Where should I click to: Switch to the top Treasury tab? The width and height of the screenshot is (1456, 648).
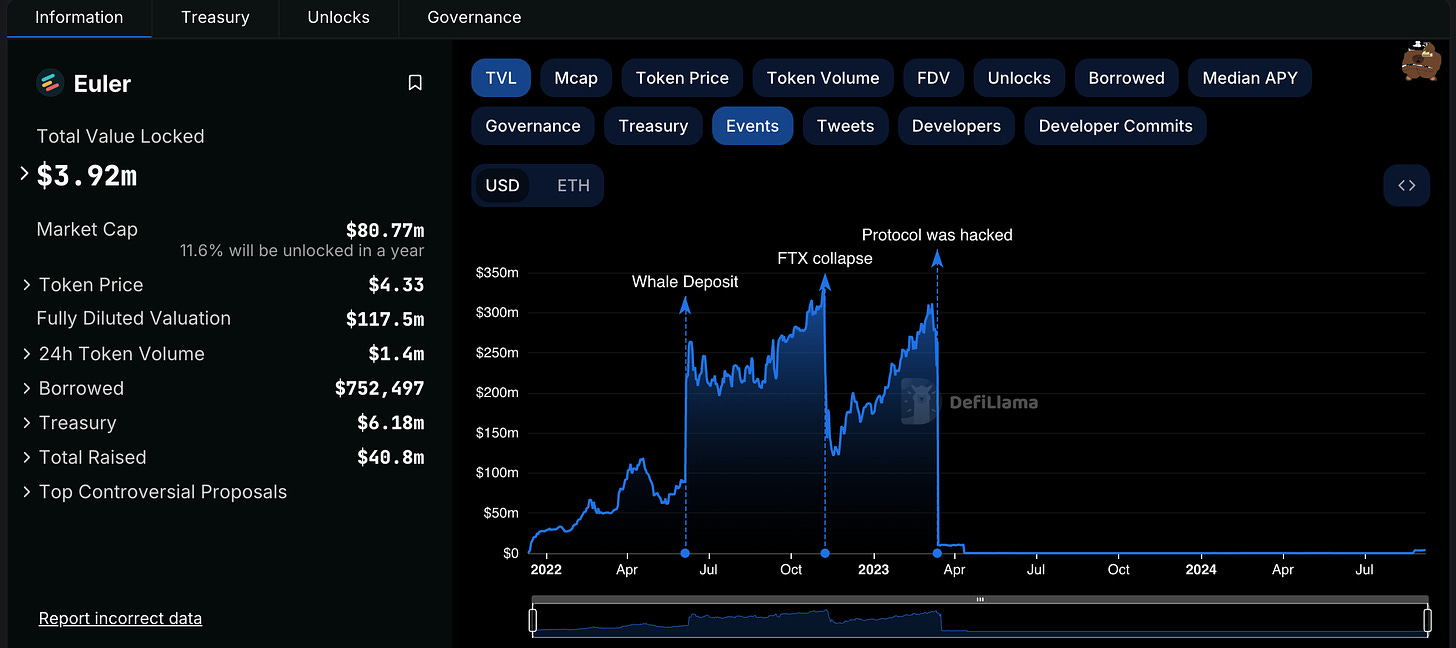[x=215, y=17]
